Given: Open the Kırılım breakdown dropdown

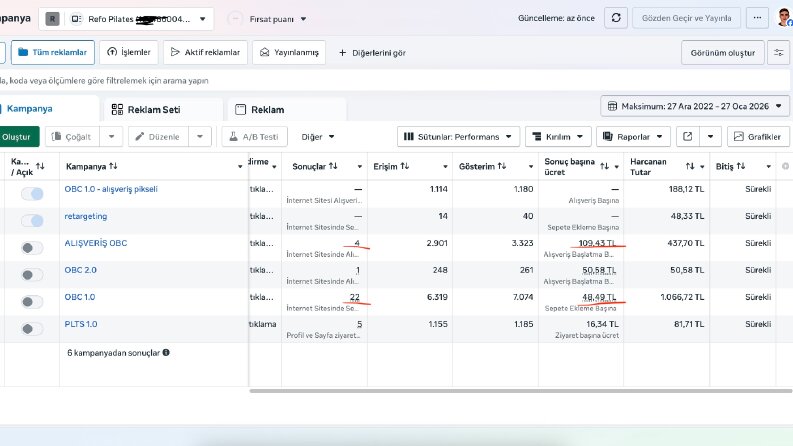Looking at the screenshot, I should click(558, 137).
